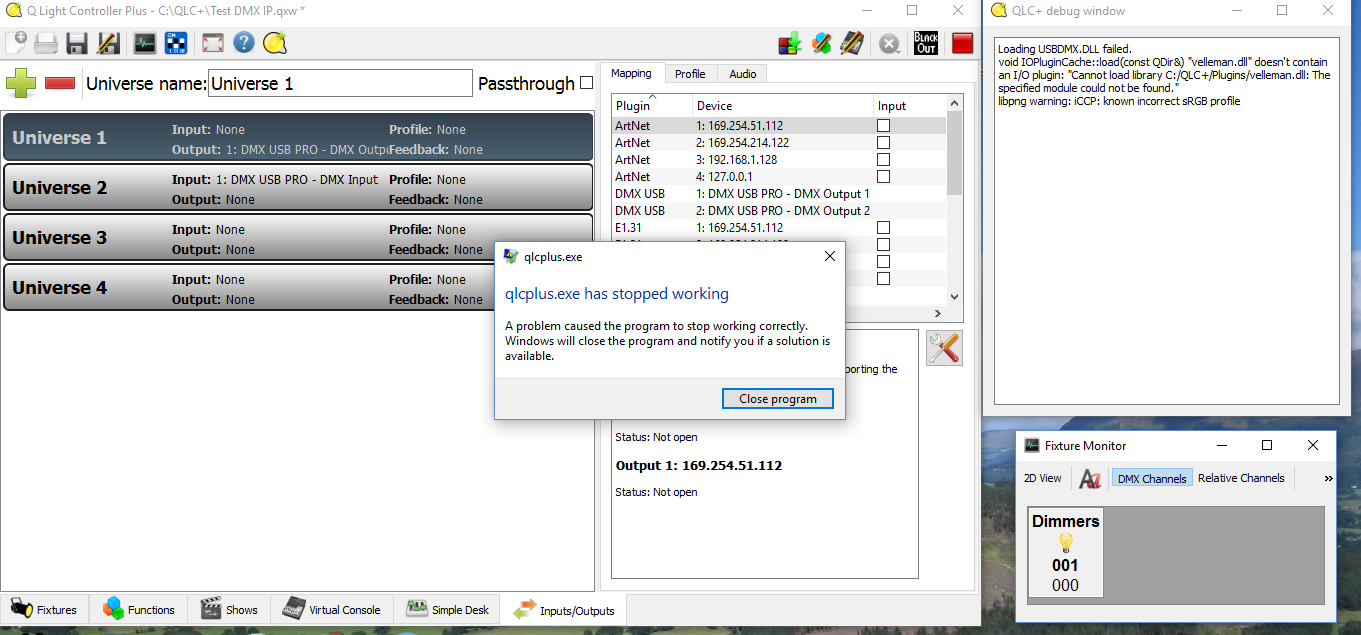The height and width of the screenshot is (635, 1361).
Task: Open the Functions tab
Action: [140, 610]
